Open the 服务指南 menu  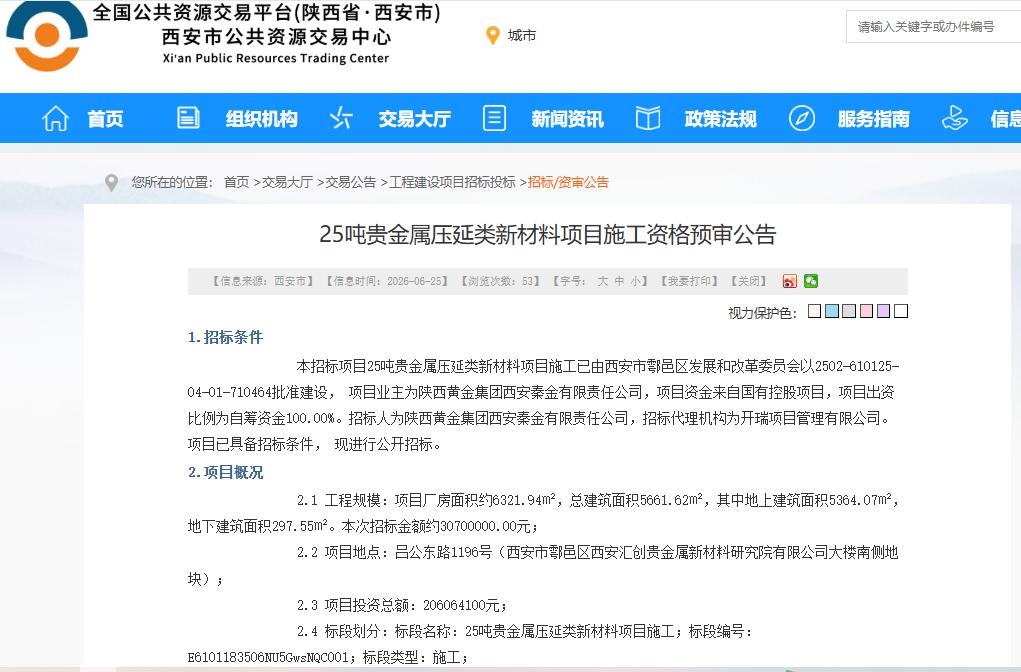pyautogui.click(x=873, y=119)
